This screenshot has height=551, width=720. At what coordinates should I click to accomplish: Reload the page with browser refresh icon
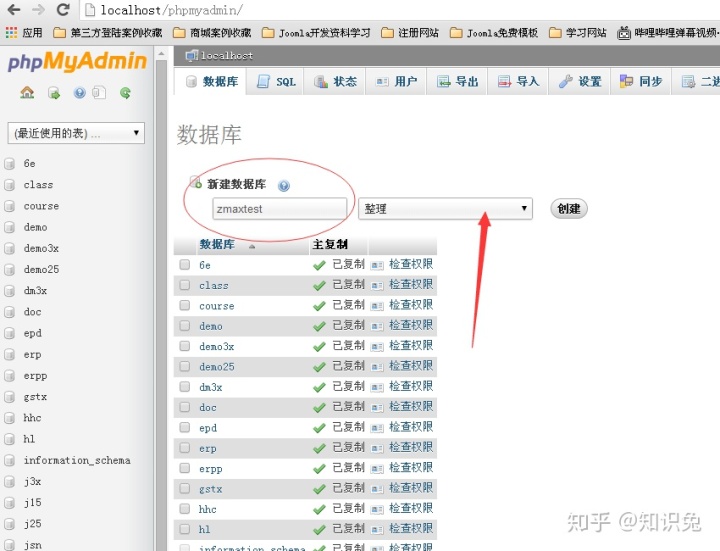pyautogui.click(x=63, y=10)
